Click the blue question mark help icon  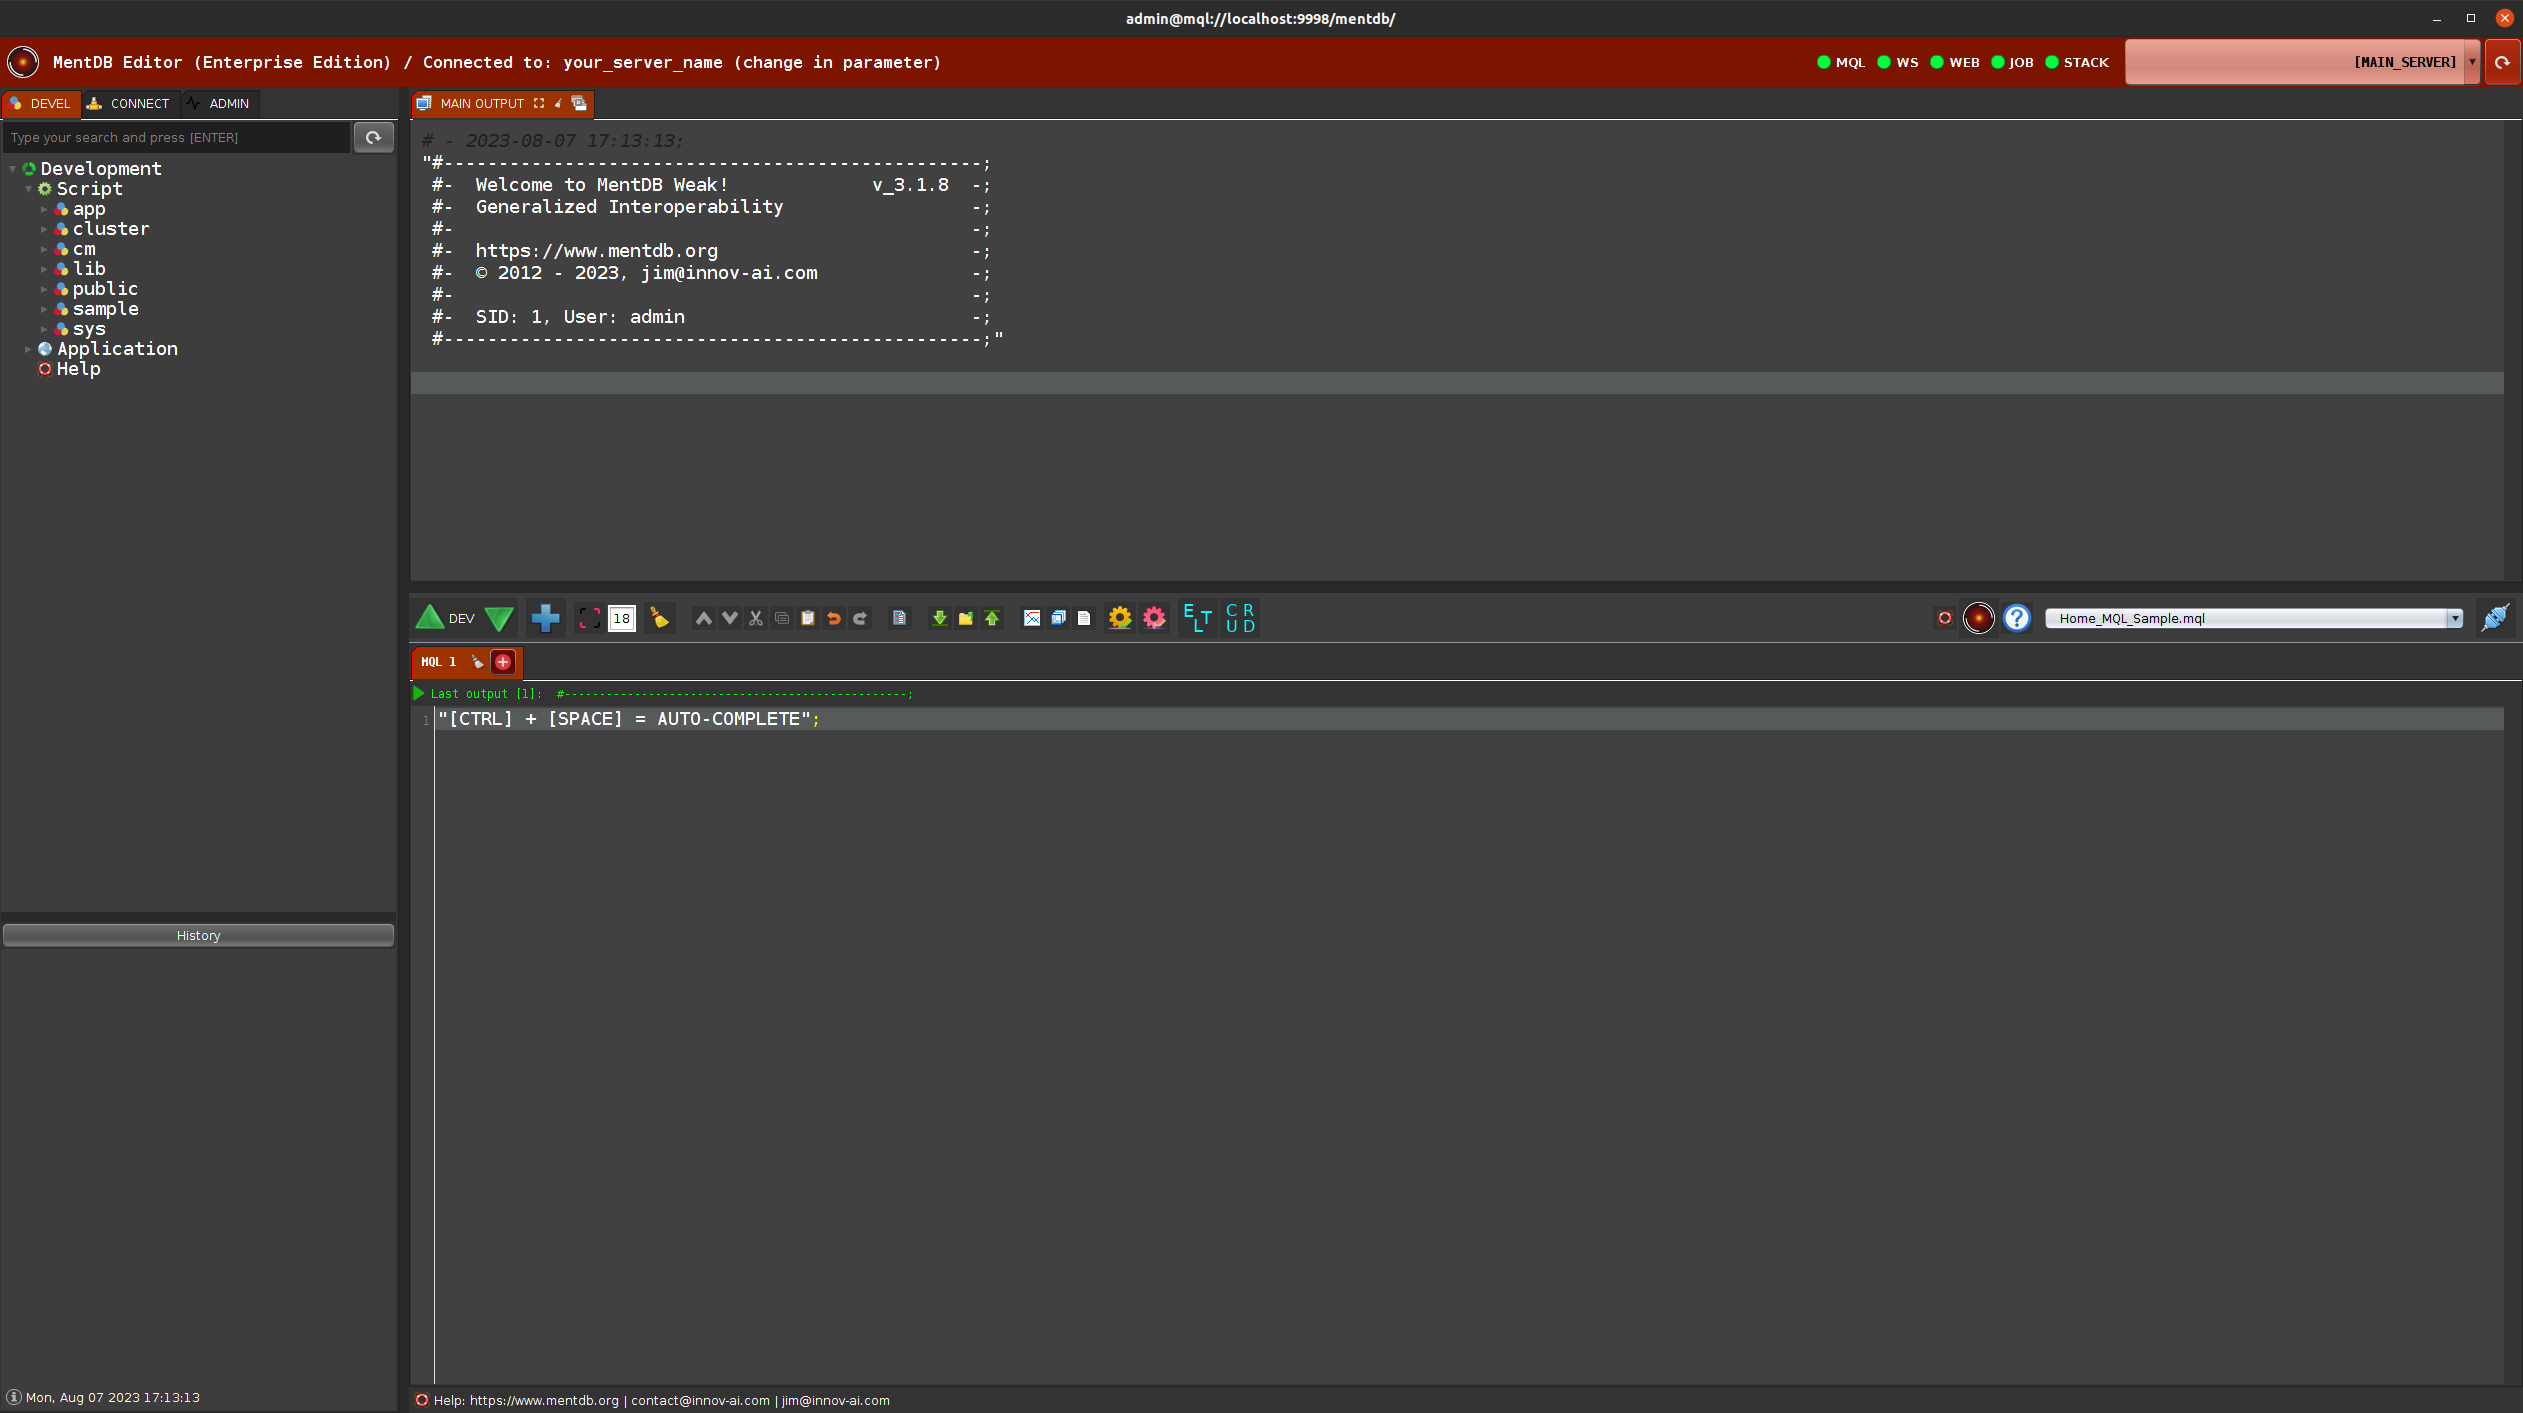2017,618
